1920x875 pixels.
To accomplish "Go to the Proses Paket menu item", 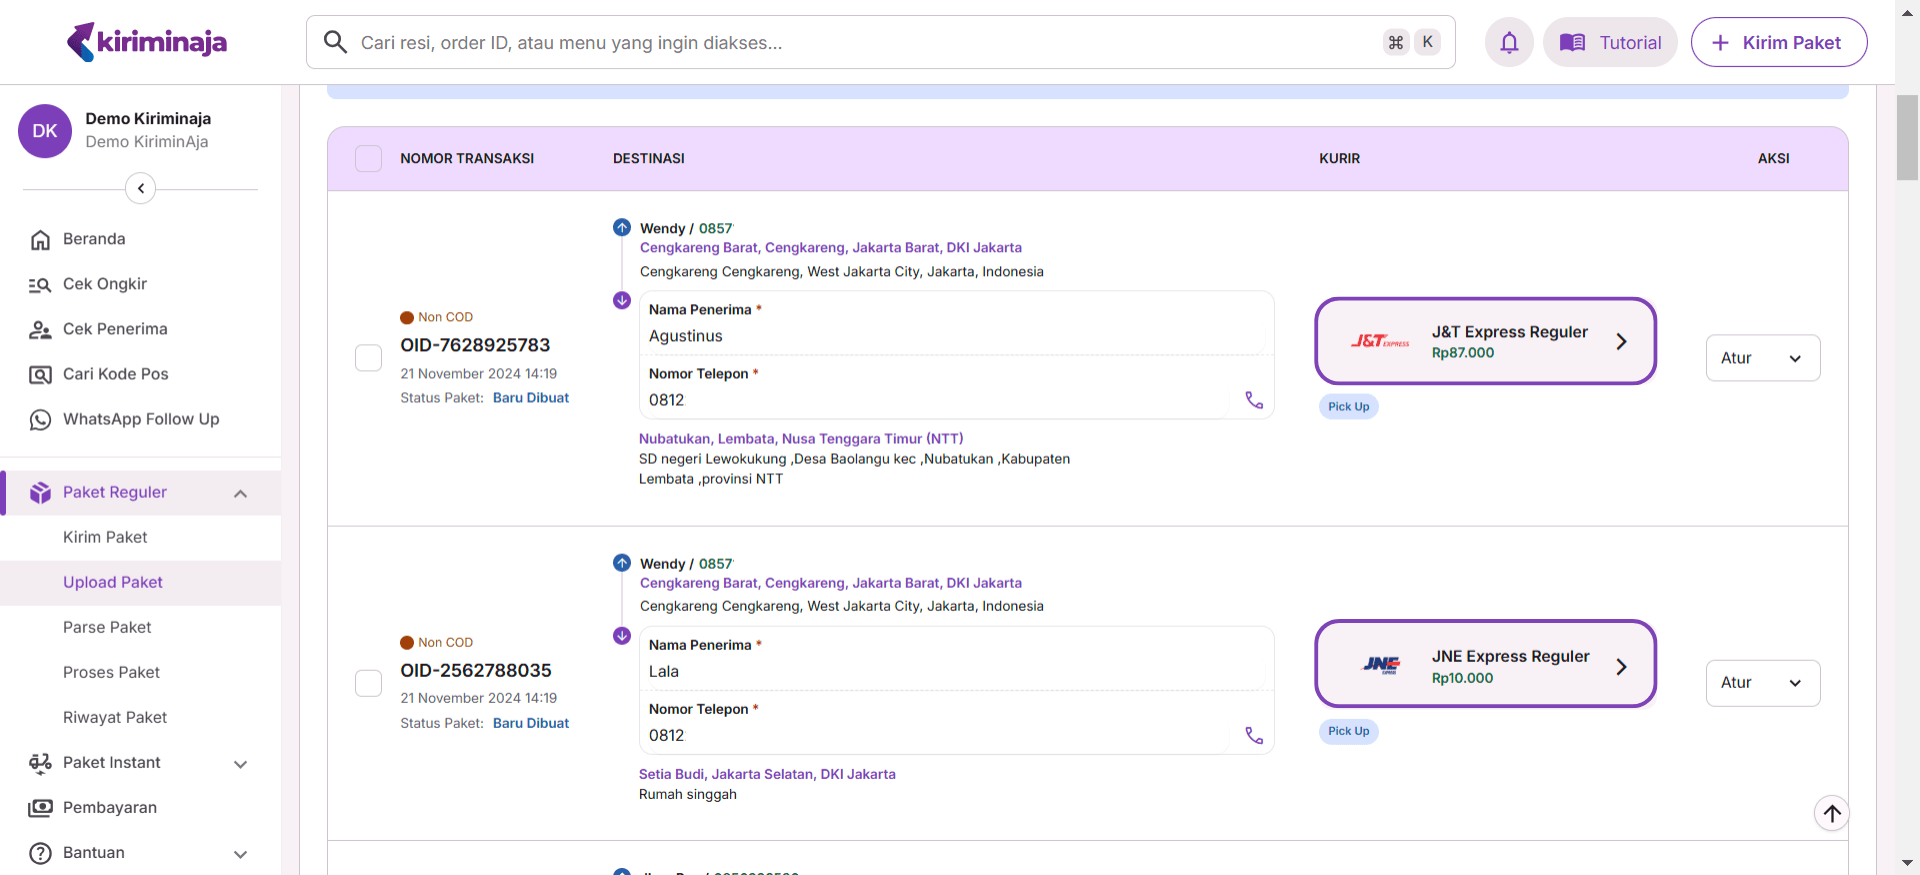I will [111, 672].
